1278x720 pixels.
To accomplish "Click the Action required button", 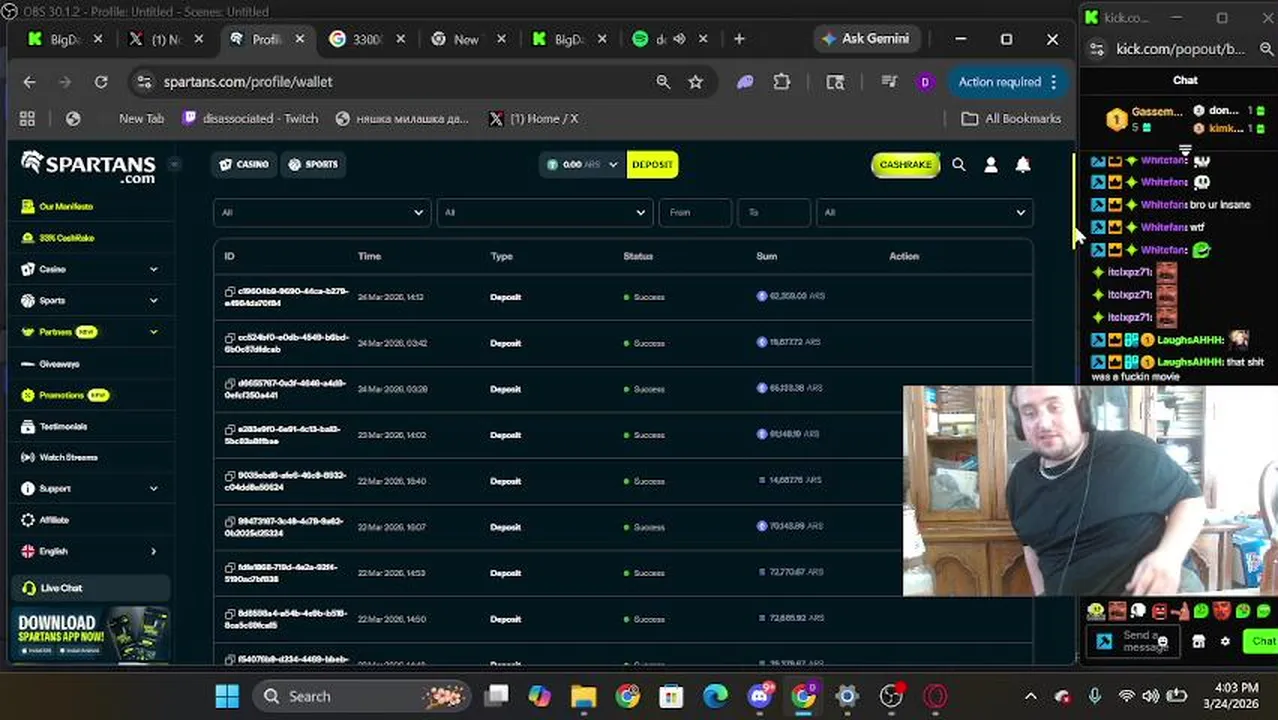I will [x=1008, y=82].
